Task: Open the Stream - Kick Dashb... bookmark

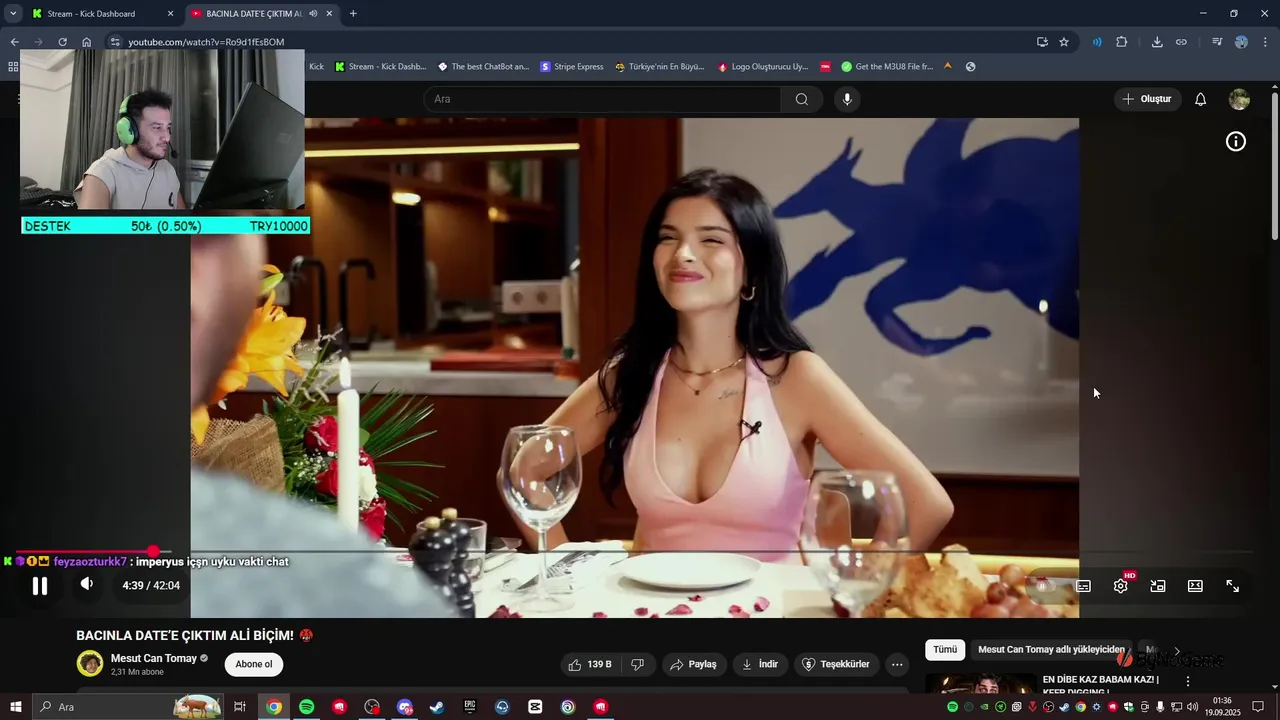Action: coord(380,67)
